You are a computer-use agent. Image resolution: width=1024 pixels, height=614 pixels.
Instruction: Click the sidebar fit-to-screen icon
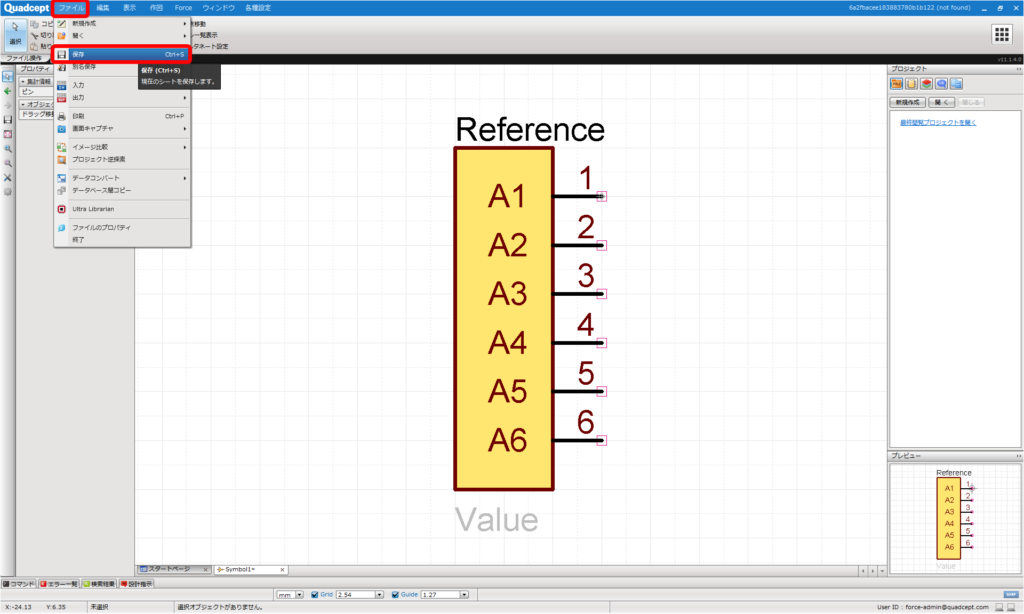pyautogui.click(x=8, y=134)
